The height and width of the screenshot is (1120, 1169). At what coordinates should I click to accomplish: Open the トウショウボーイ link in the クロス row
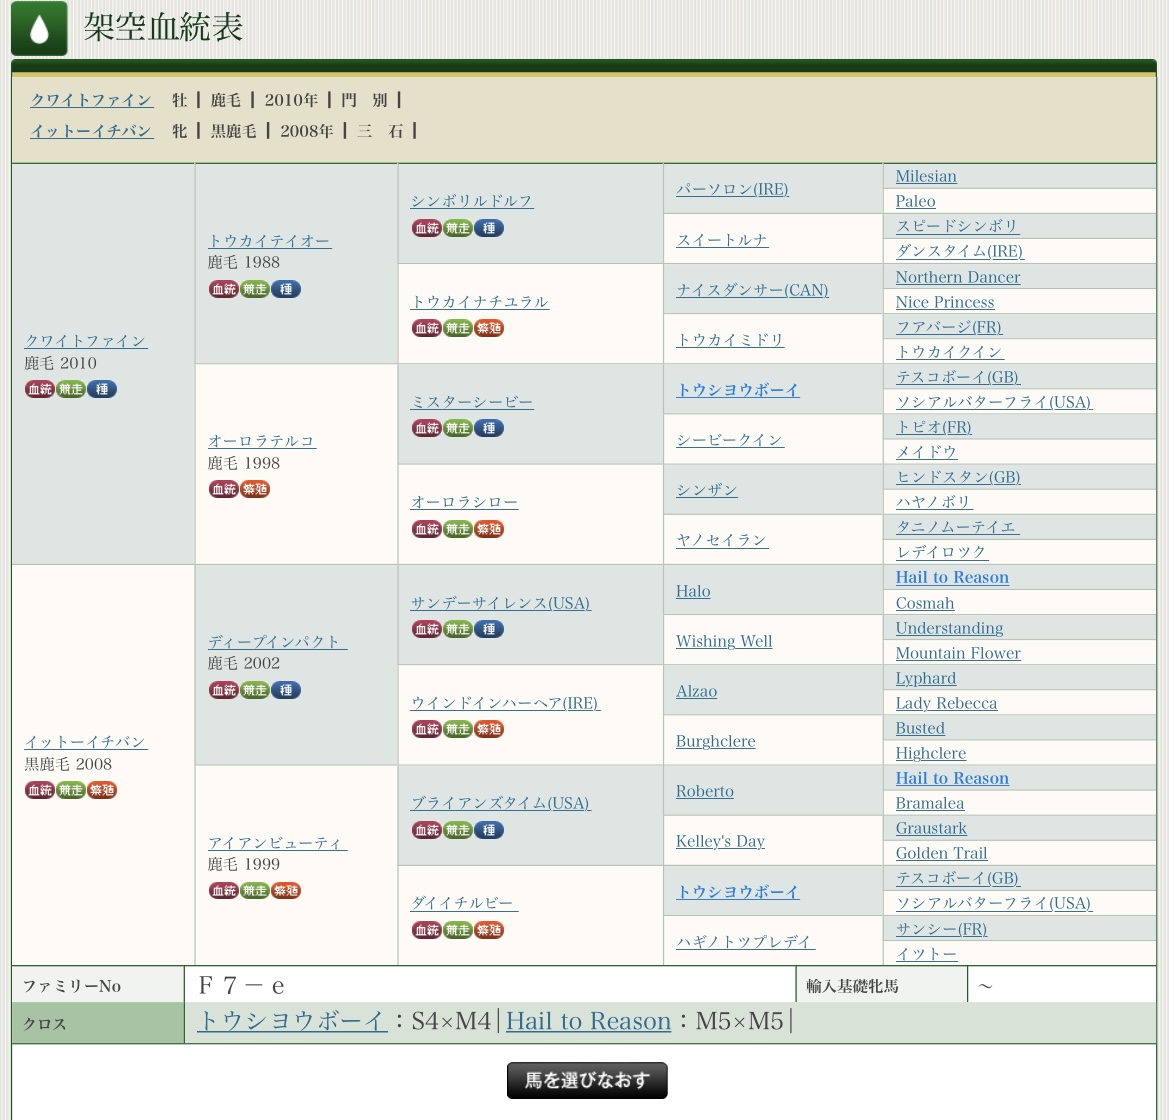point(292,1021)
